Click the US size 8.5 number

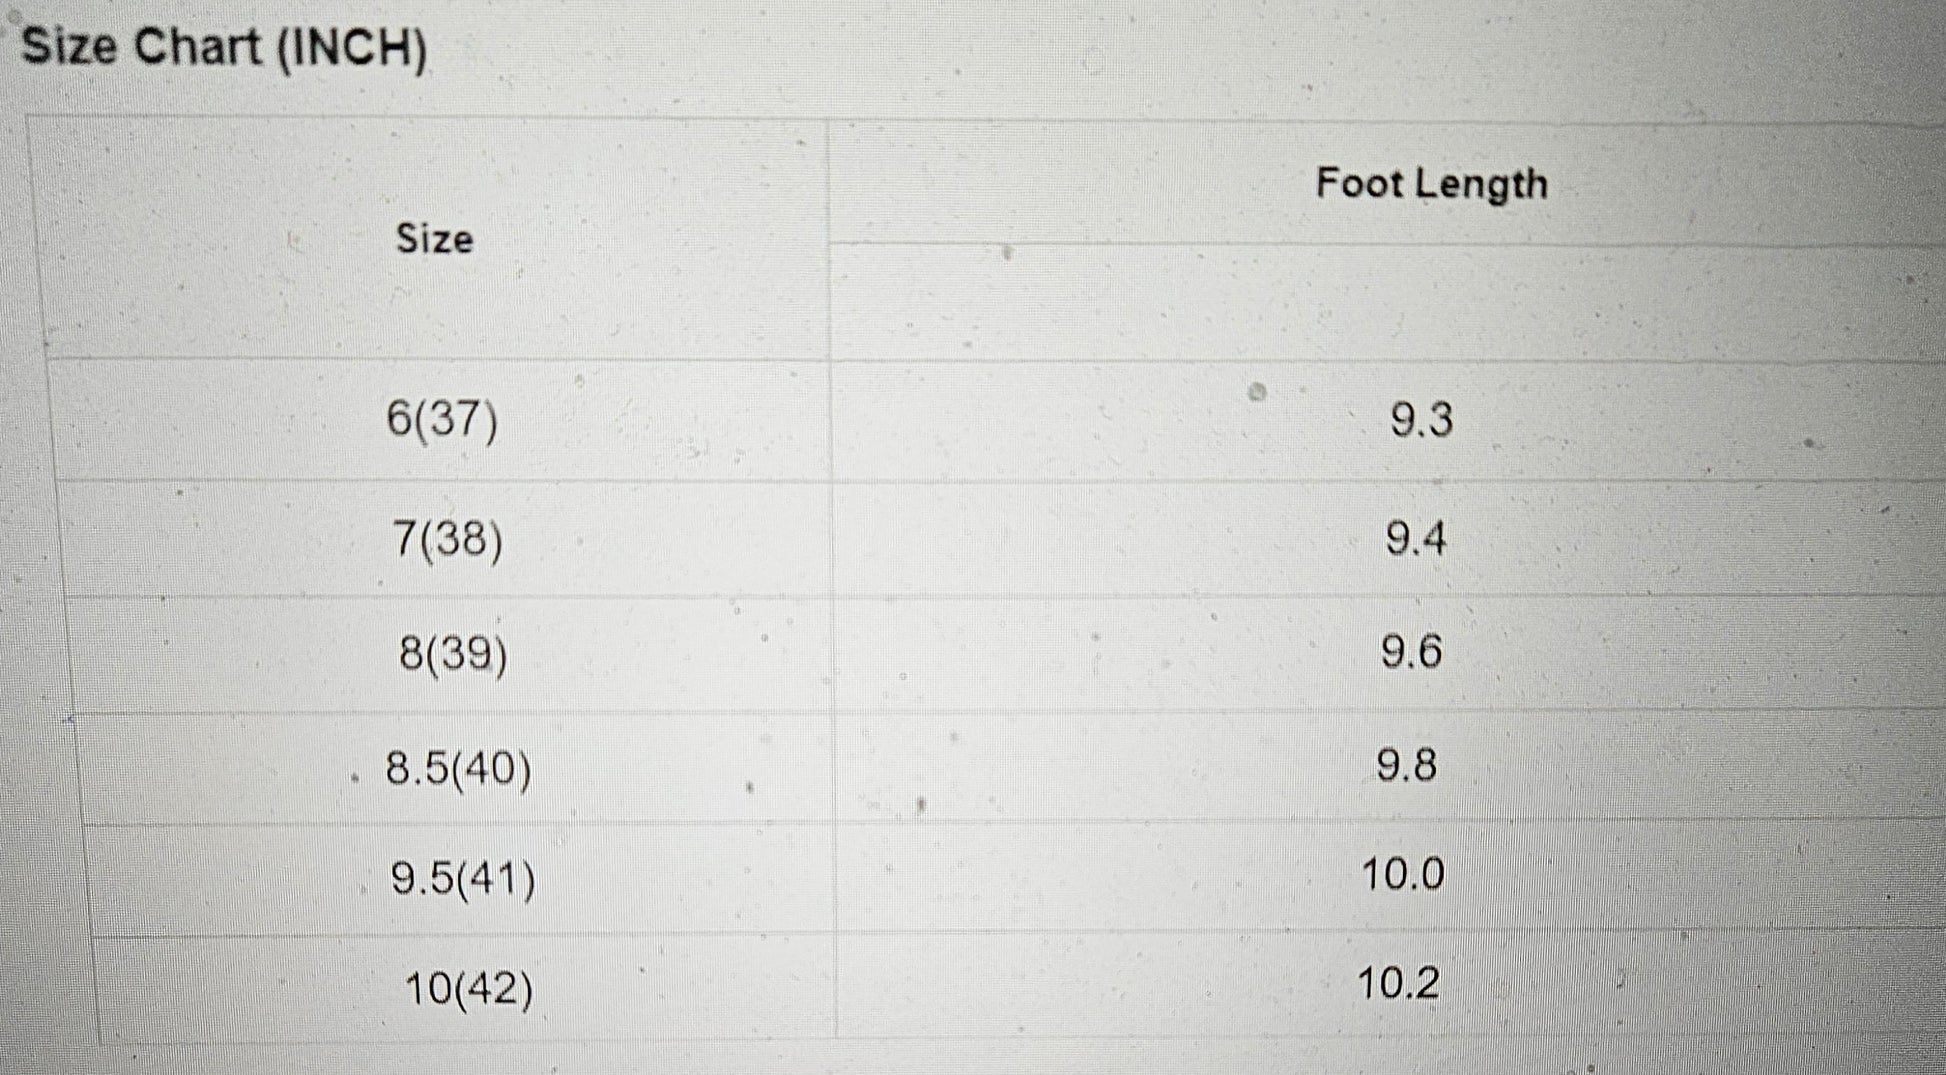coord(408,769)
